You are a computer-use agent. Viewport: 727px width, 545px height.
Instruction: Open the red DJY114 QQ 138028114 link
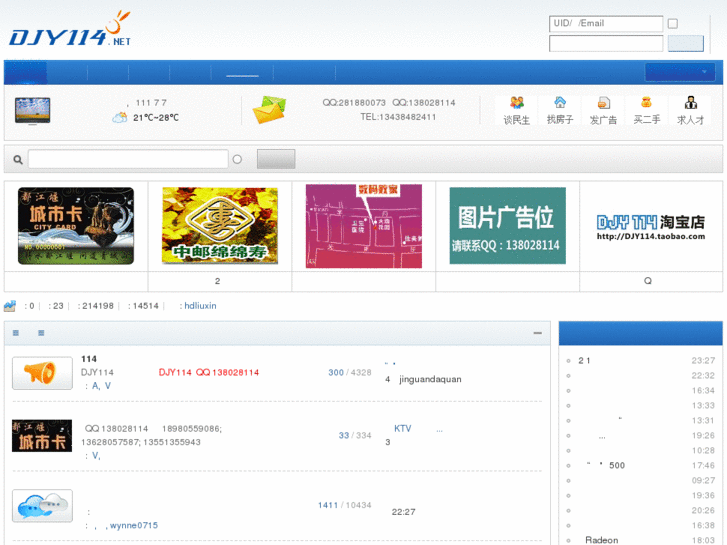[209, 372]
